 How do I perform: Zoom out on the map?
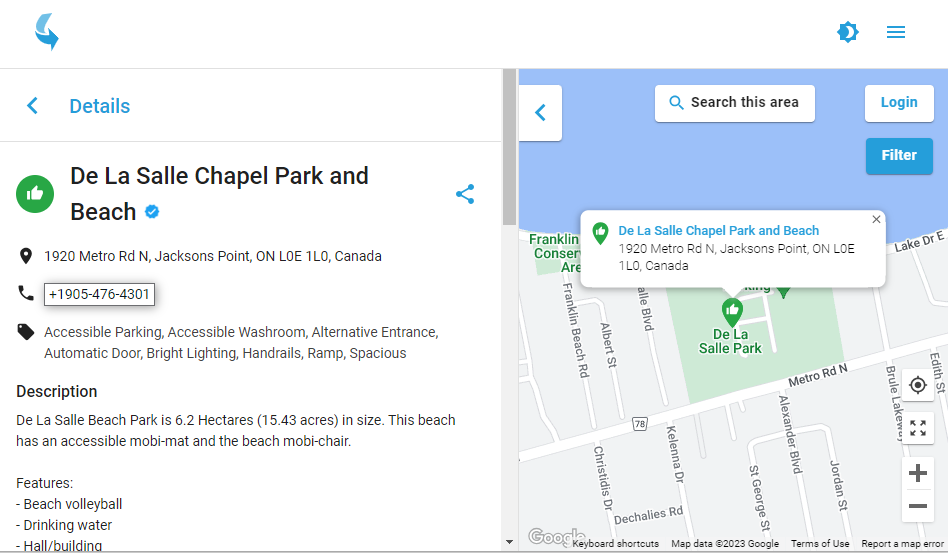coord(917,506)
